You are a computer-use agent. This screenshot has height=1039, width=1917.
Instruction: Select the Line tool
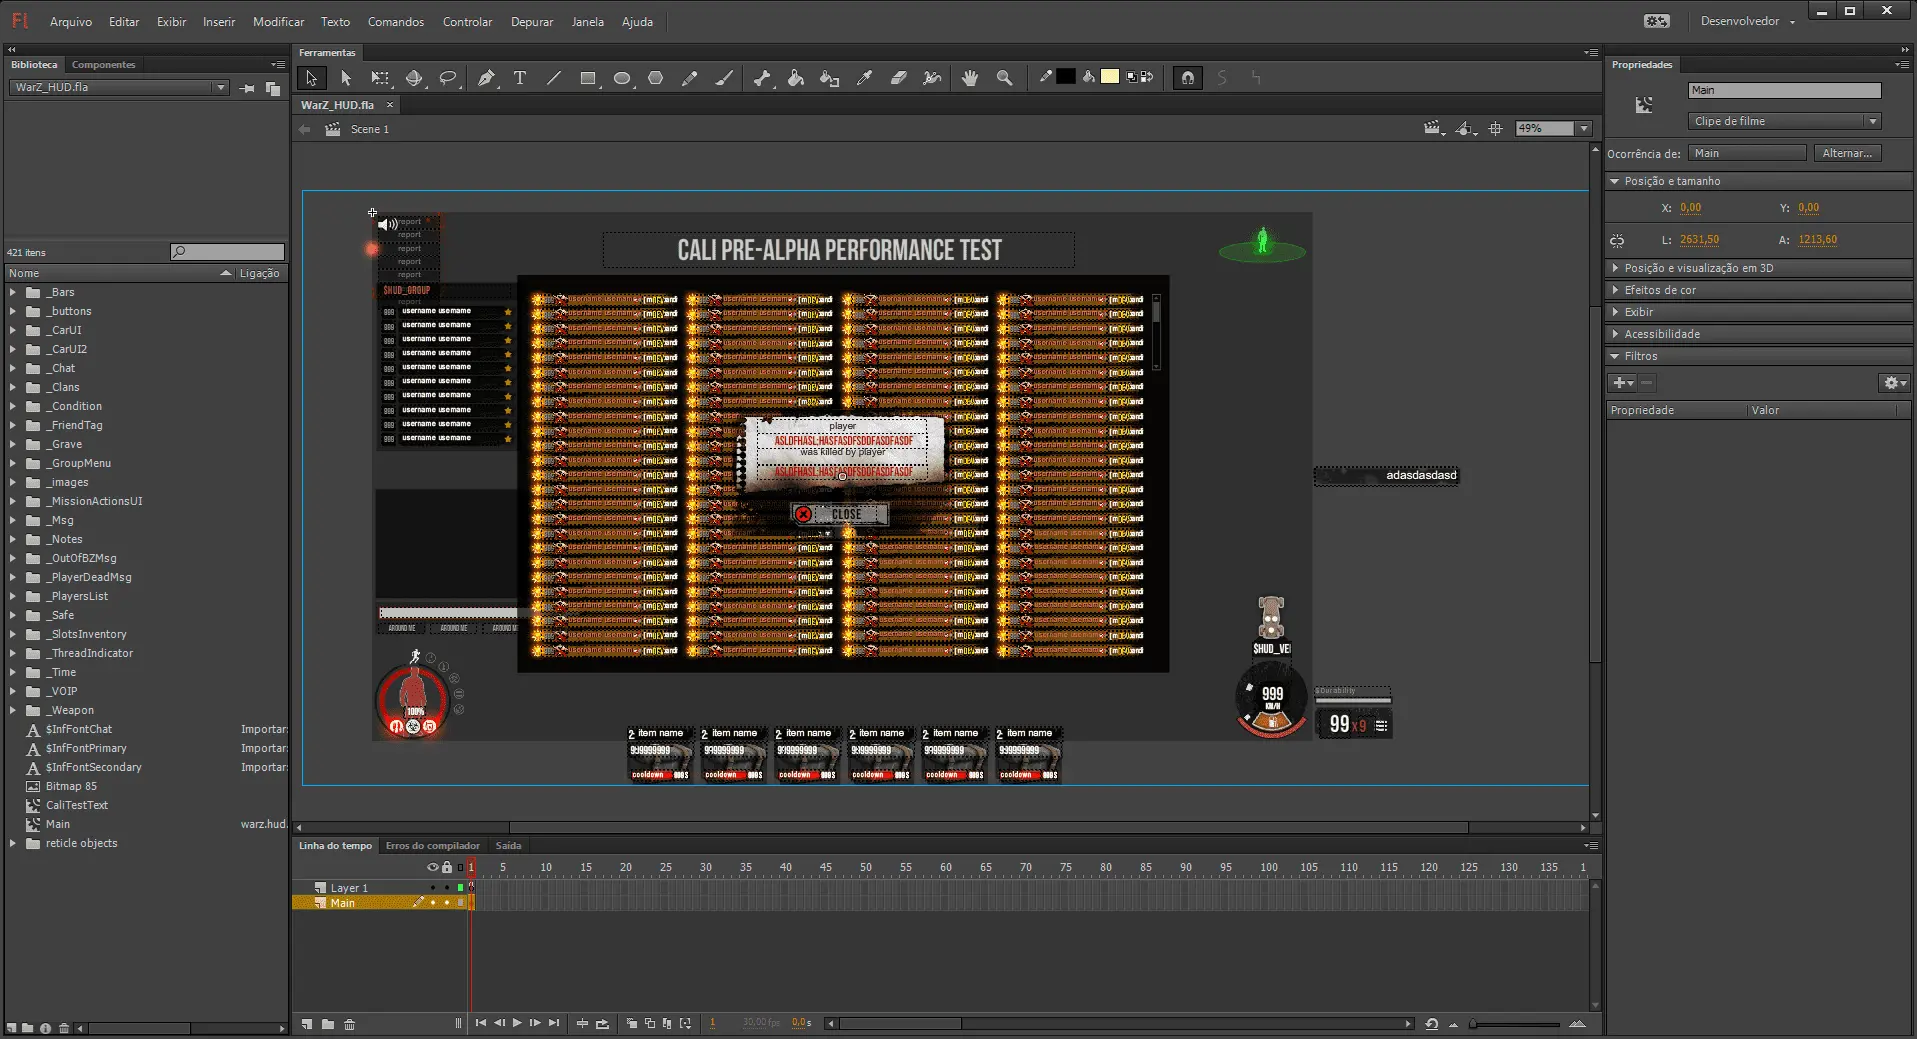pos(553,78)
